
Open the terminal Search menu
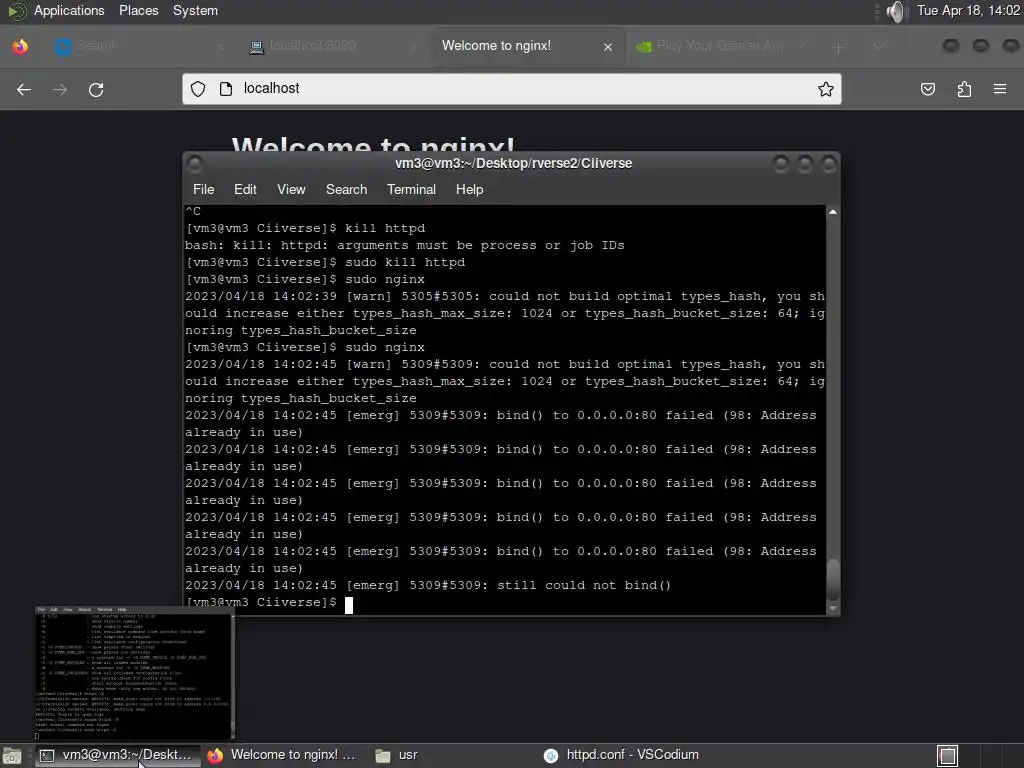(x=346, y=189)
